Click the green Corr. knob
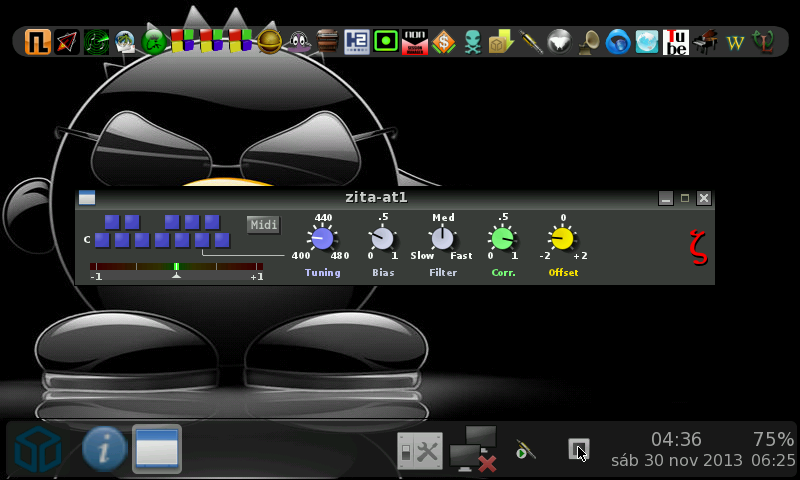Viewport: 800px width, 480px height. [502, 239]
